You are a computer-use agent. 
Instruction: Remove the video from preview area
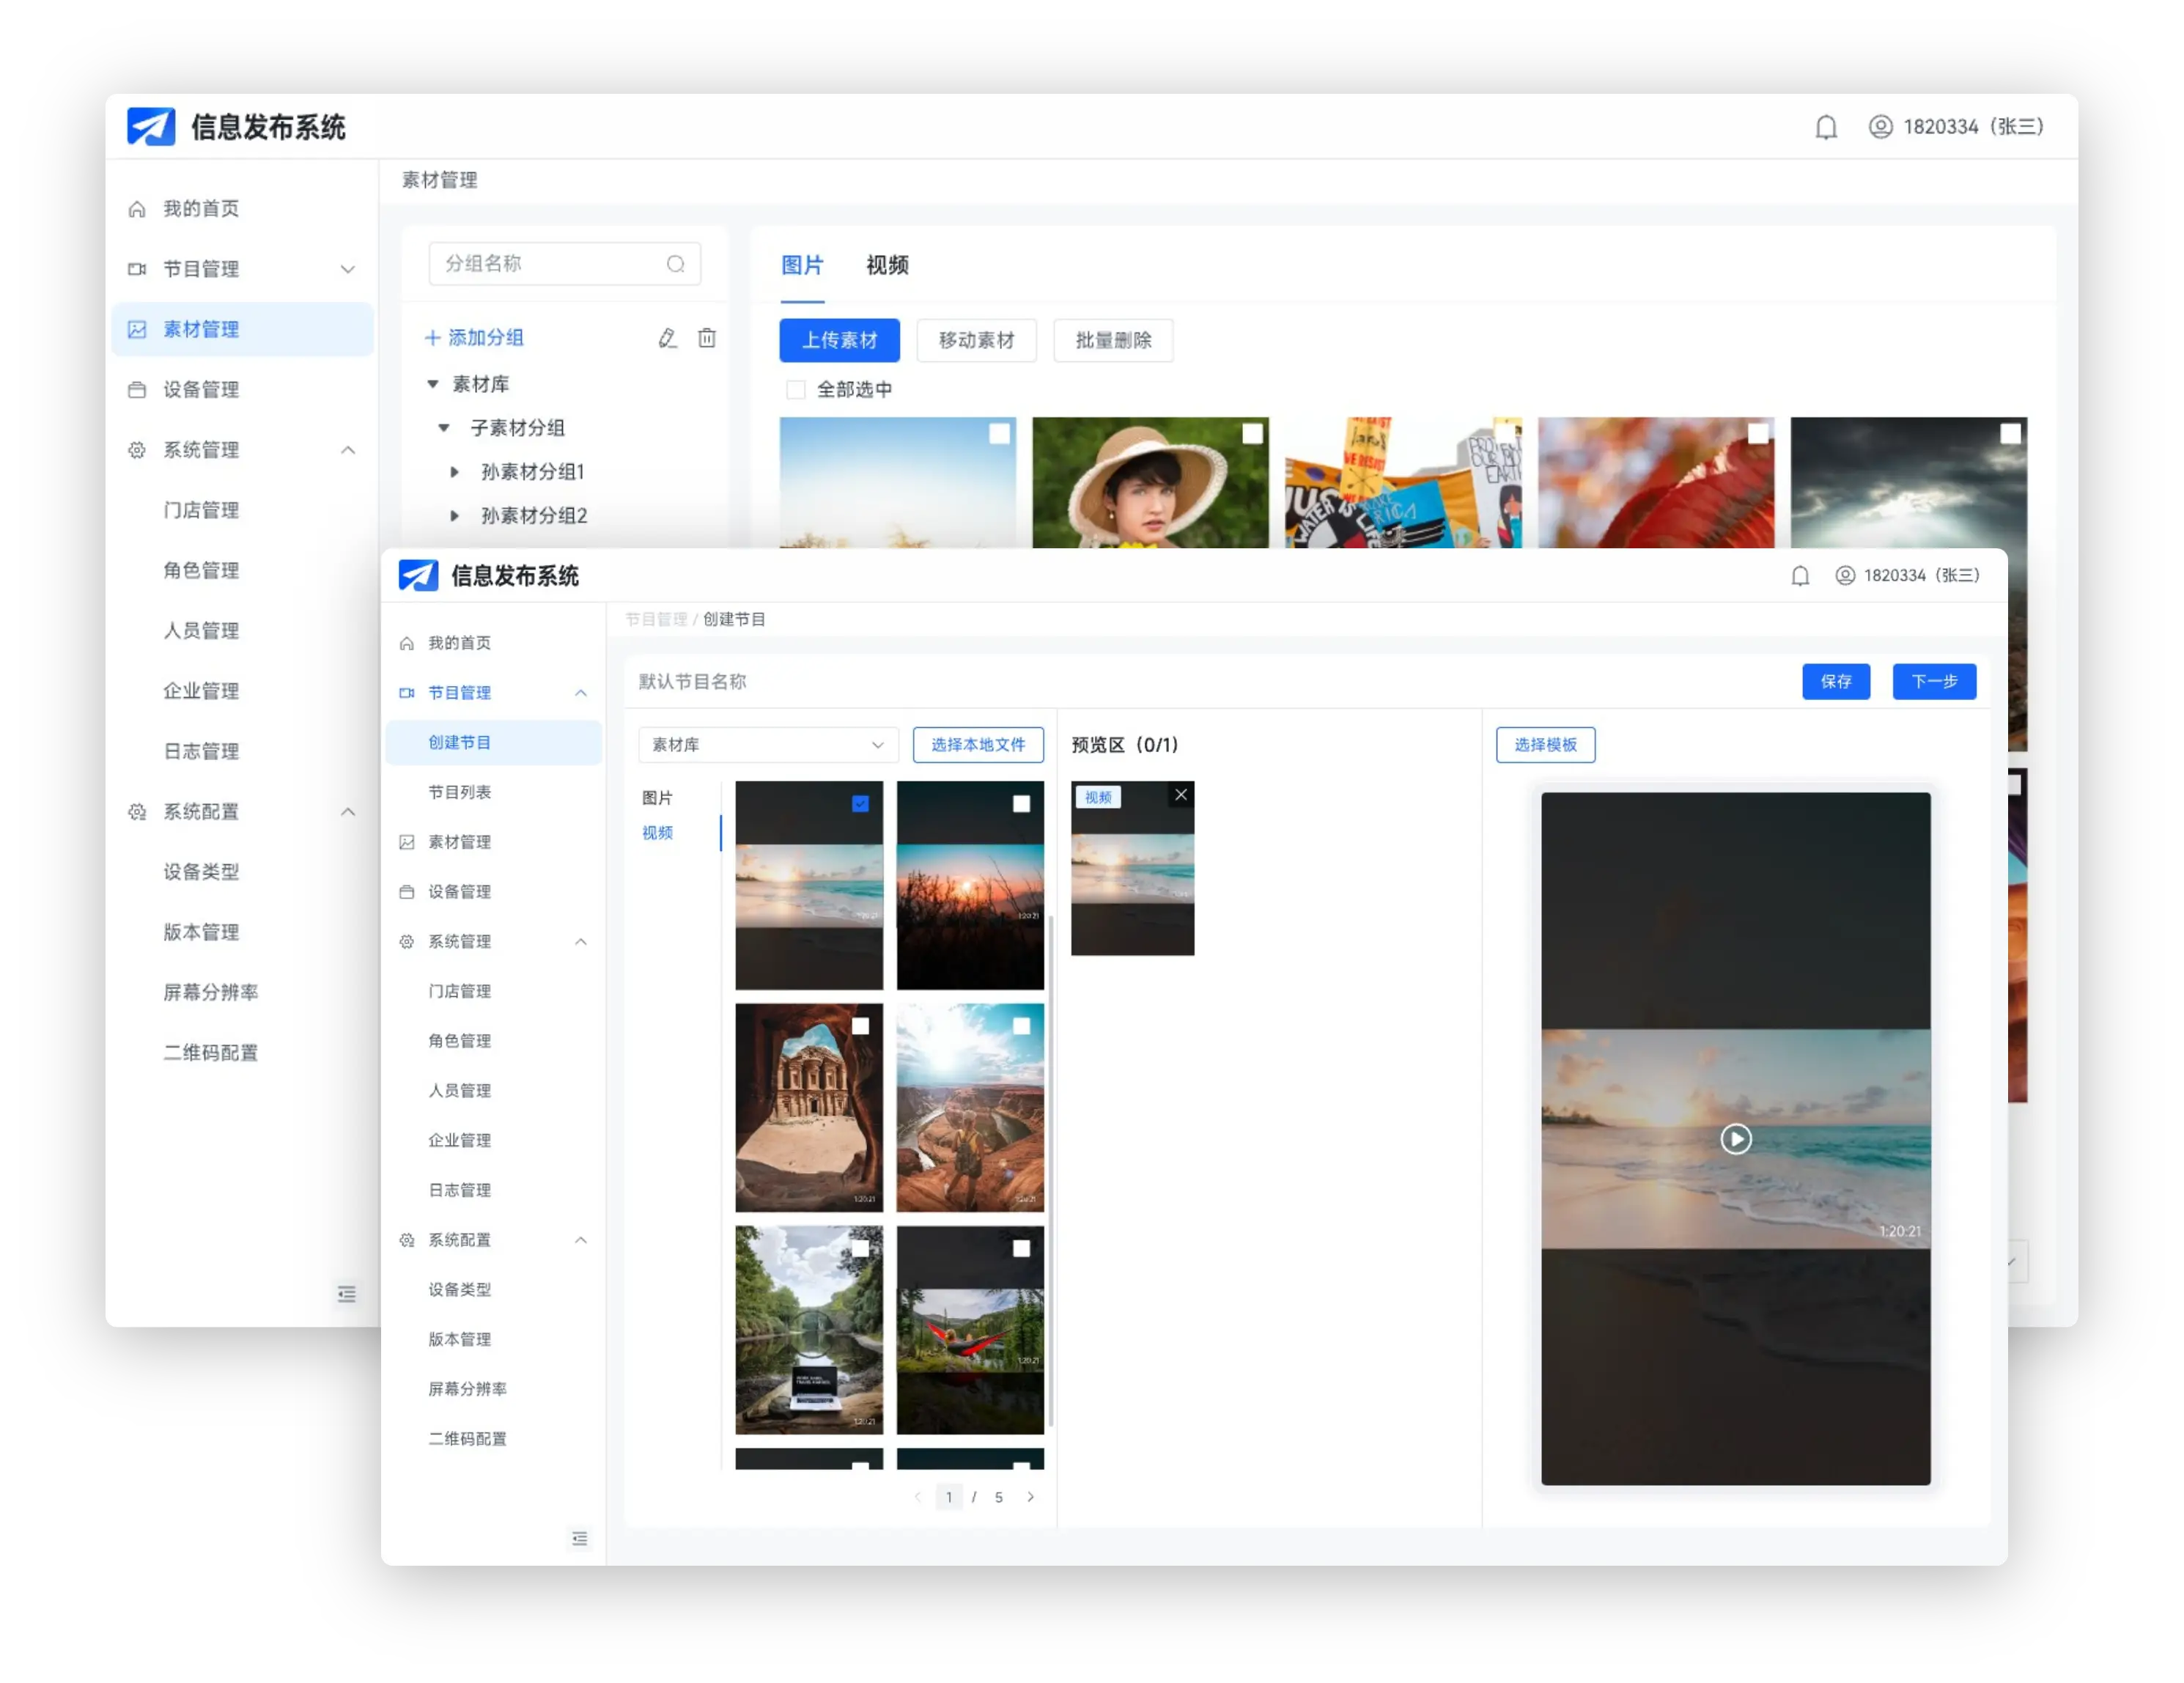pyautogui.click(x=1181, y=794)
